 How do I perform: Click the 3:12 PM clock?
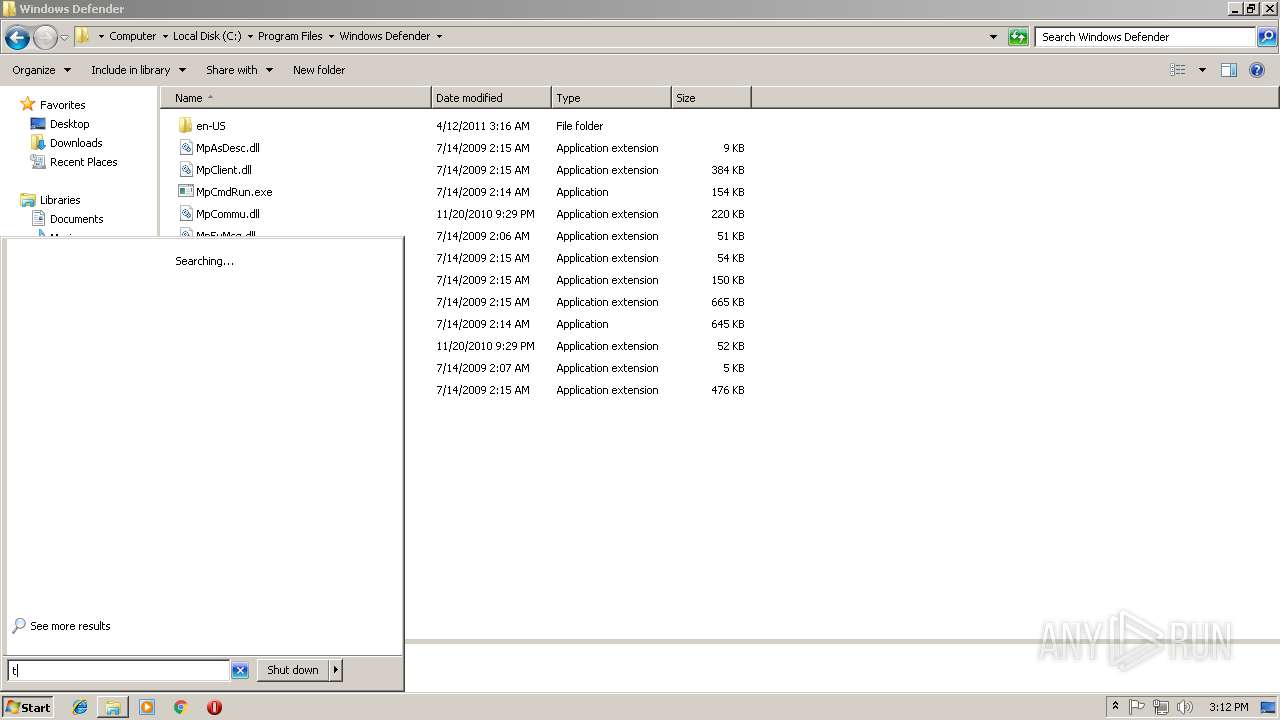(1228, 707)
